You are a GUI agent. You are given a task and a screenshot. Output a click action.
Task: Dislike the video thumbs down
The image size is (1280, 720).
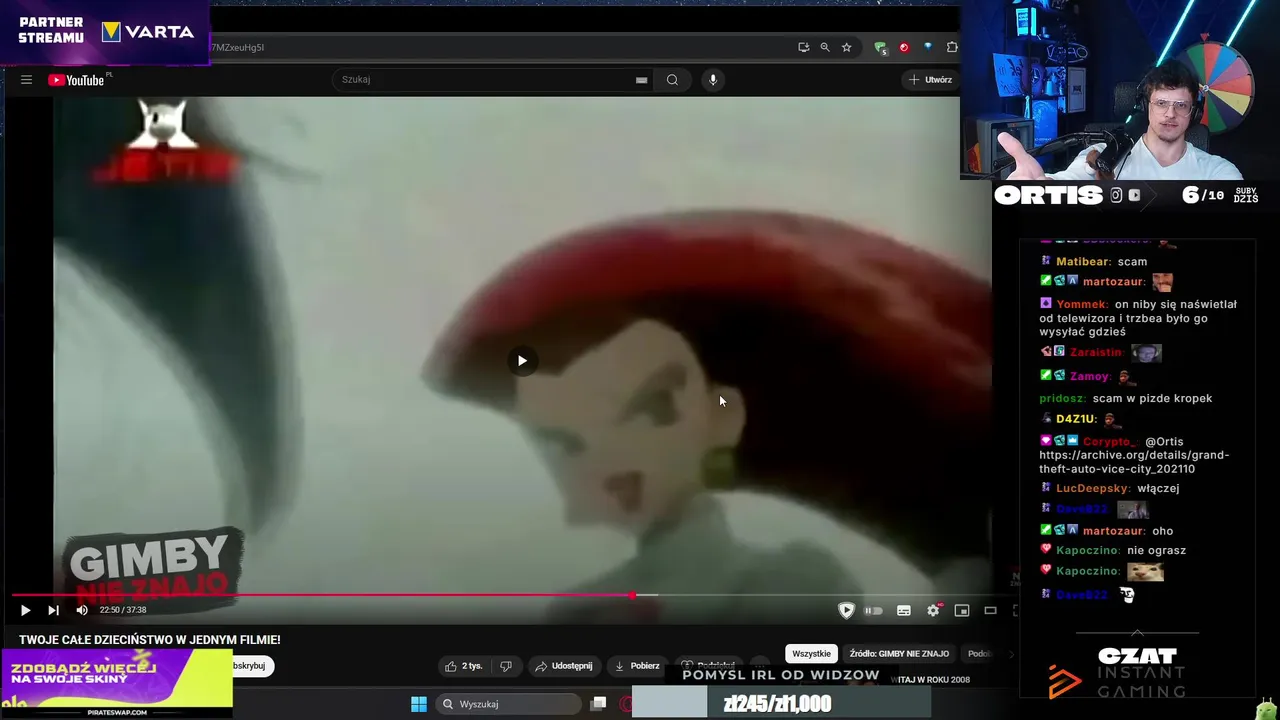(x=506, y=666)
